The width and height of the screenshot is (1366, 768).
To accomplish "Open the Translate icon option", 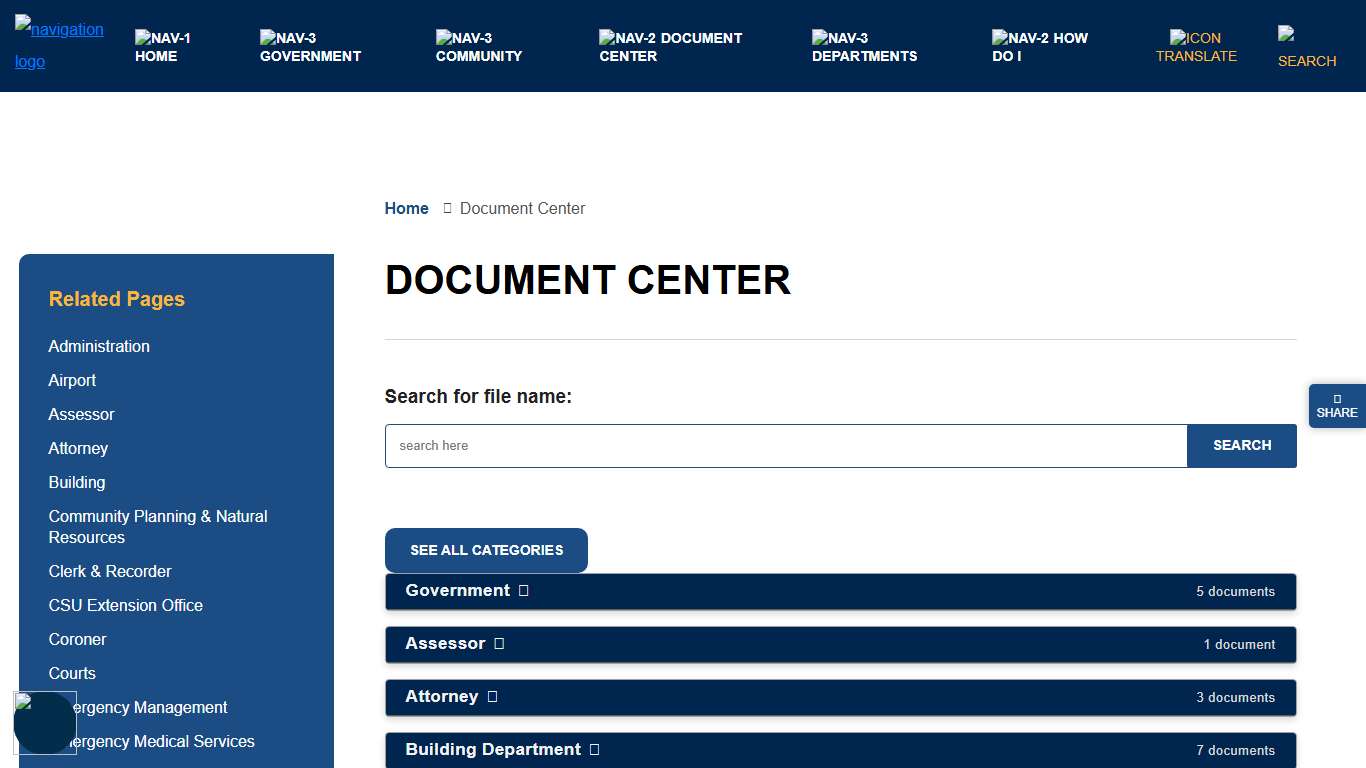I will coord(1196,47).
